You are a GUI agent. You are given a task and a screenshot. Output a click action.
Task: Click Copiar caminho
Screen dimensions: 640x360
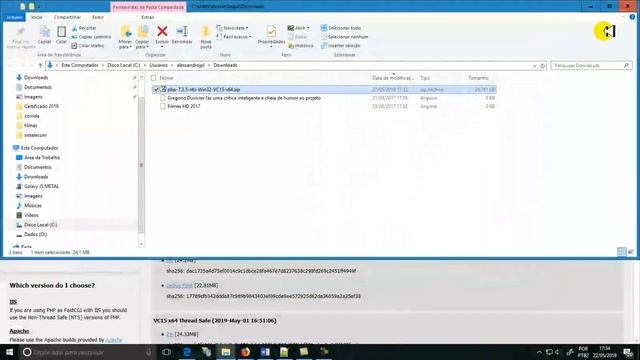point(91,37)
